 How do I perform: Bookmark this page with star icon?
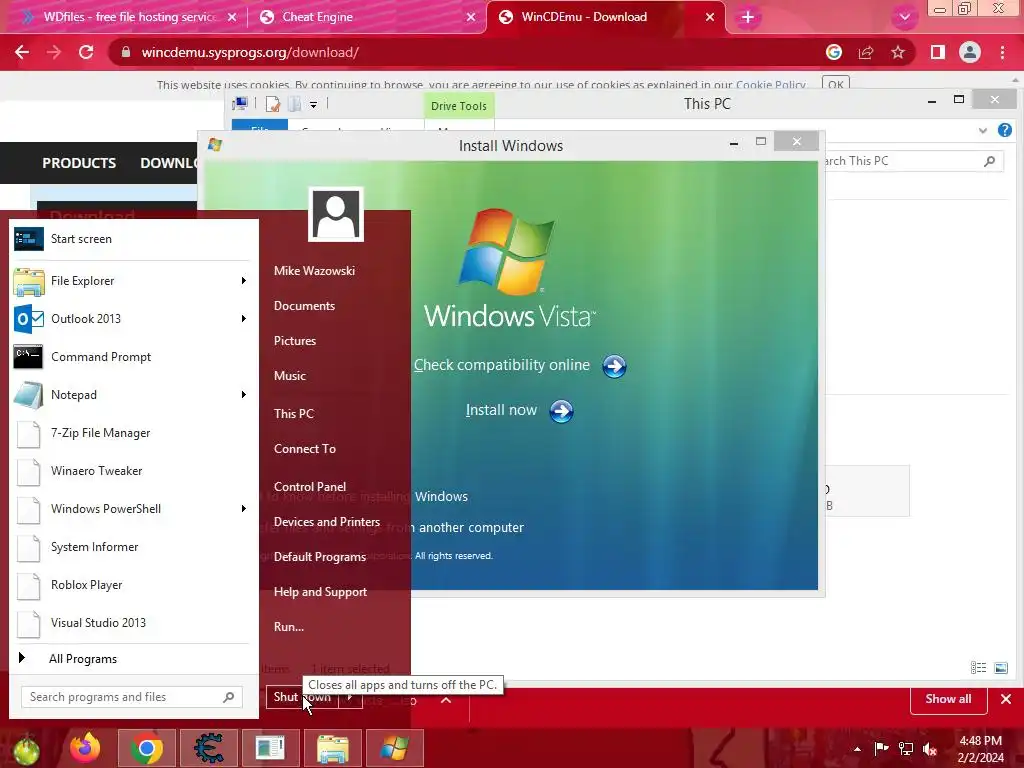898,52
